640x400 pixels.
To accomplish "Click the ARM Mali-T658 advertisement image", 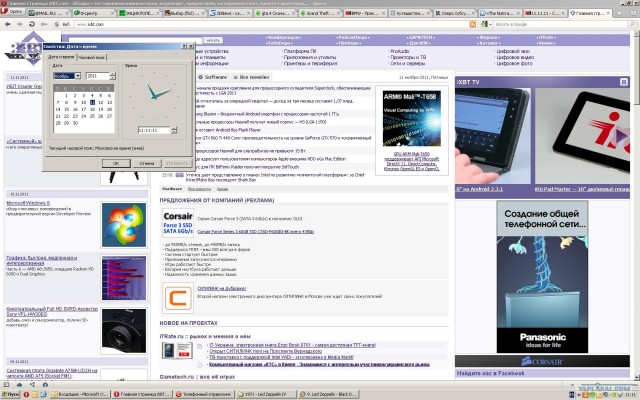I will tap(411, 118).
